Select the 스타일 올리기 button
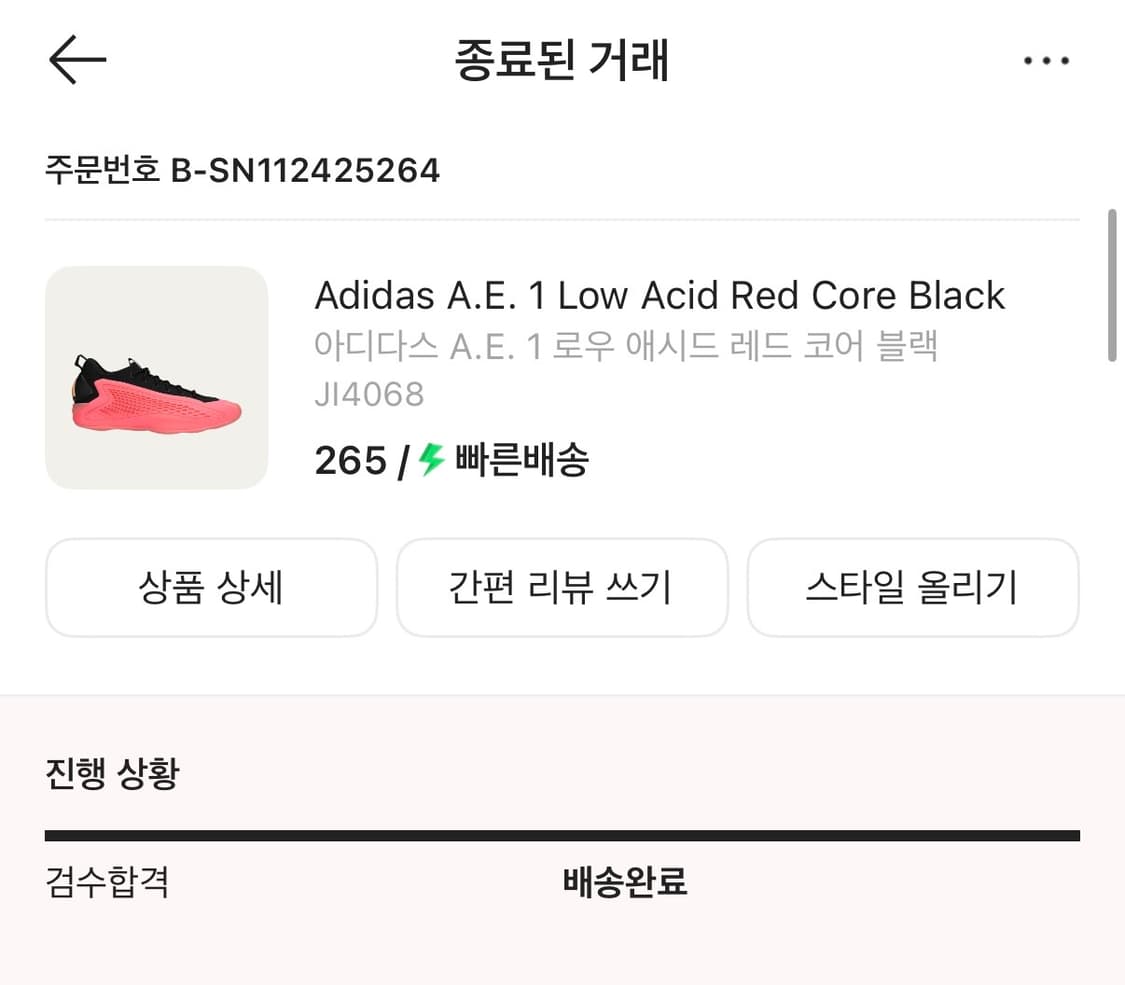The width and height of the screenshot is (1125, 985). tap(912, 588)
